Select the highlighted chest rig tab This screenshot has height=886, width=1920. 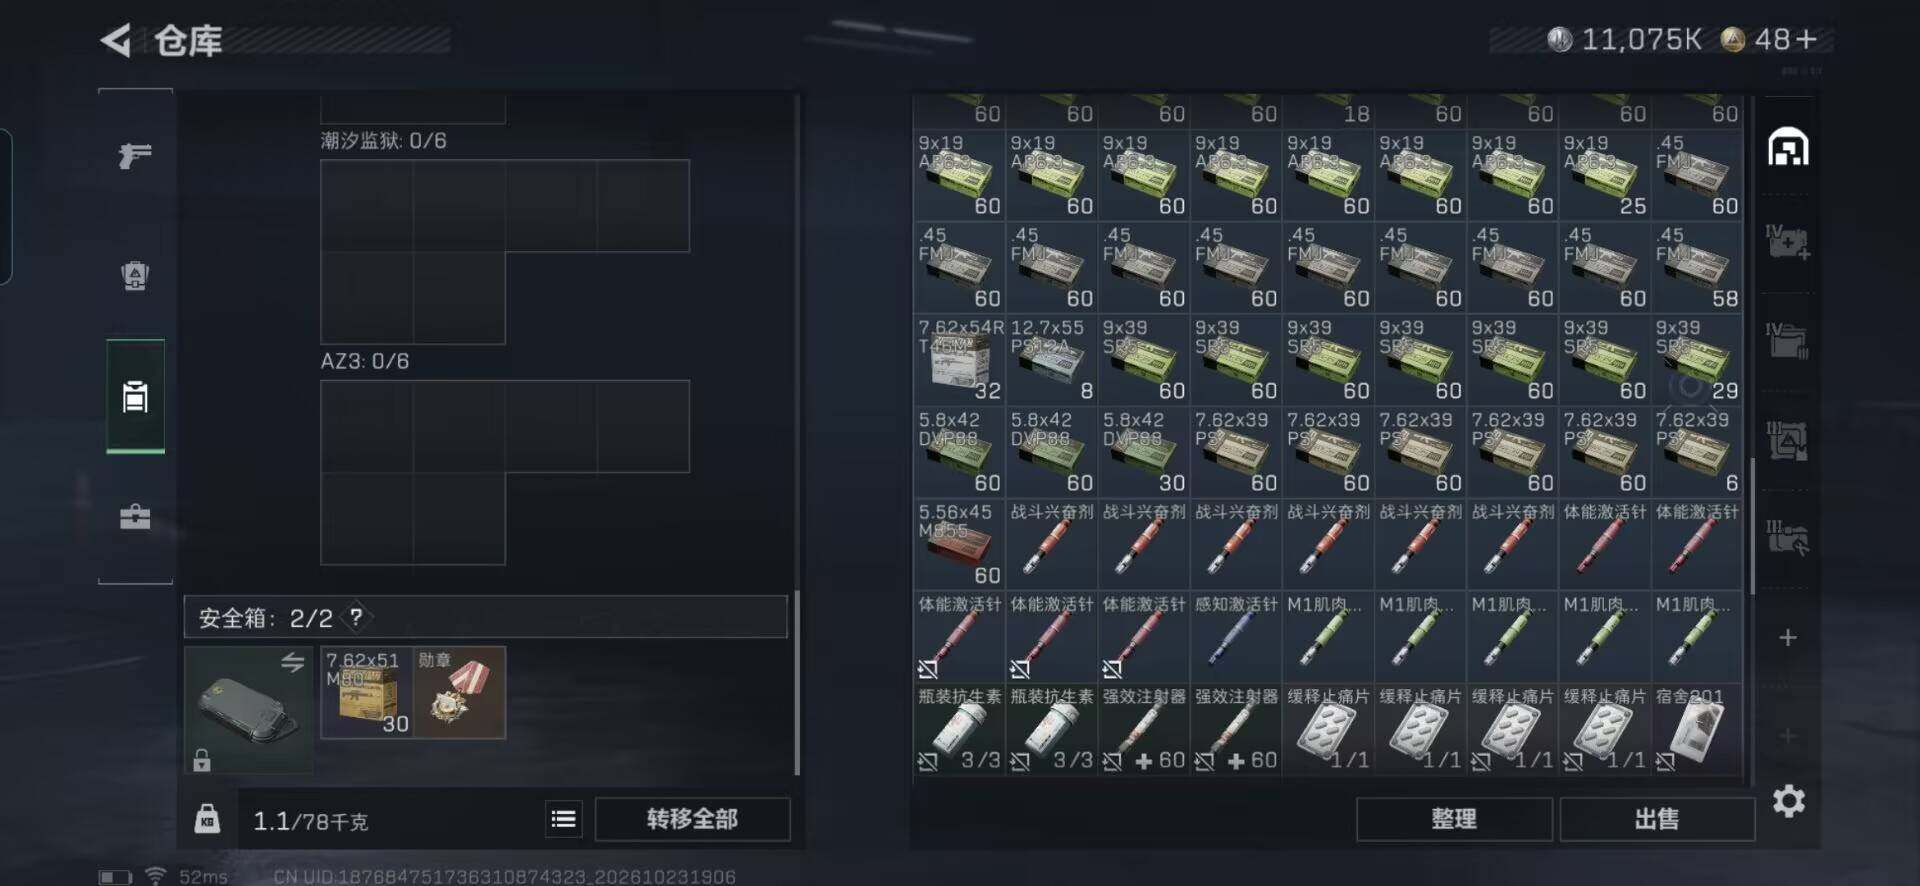(x=135, y=397)
